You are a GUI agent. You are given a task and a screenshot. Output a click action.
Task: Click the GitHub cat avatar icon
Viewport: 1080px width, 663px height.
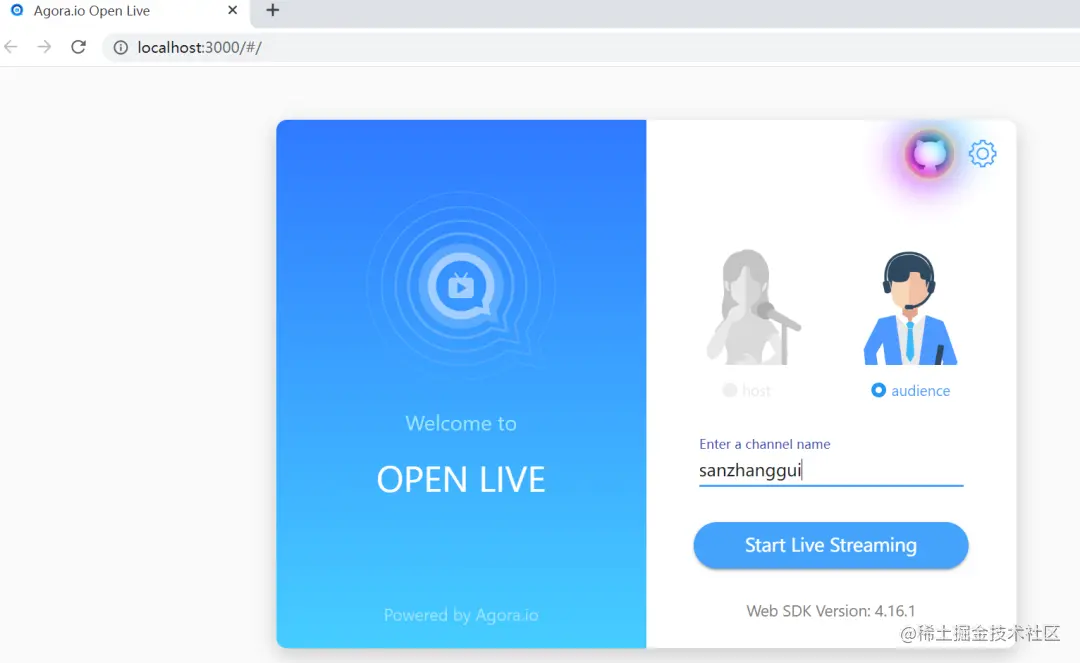click(929, 154)
